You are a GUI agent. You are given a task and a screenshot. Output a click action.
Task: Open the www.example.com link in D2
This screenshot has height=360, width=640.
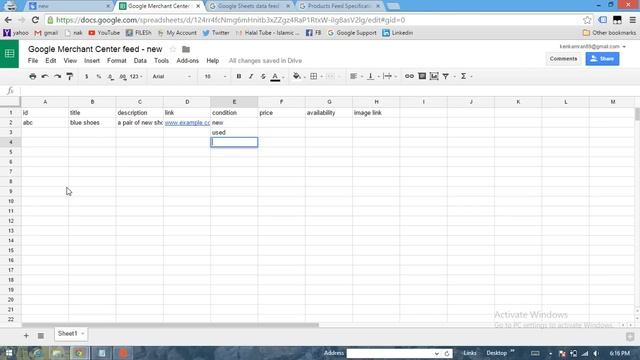pos(187,122)
